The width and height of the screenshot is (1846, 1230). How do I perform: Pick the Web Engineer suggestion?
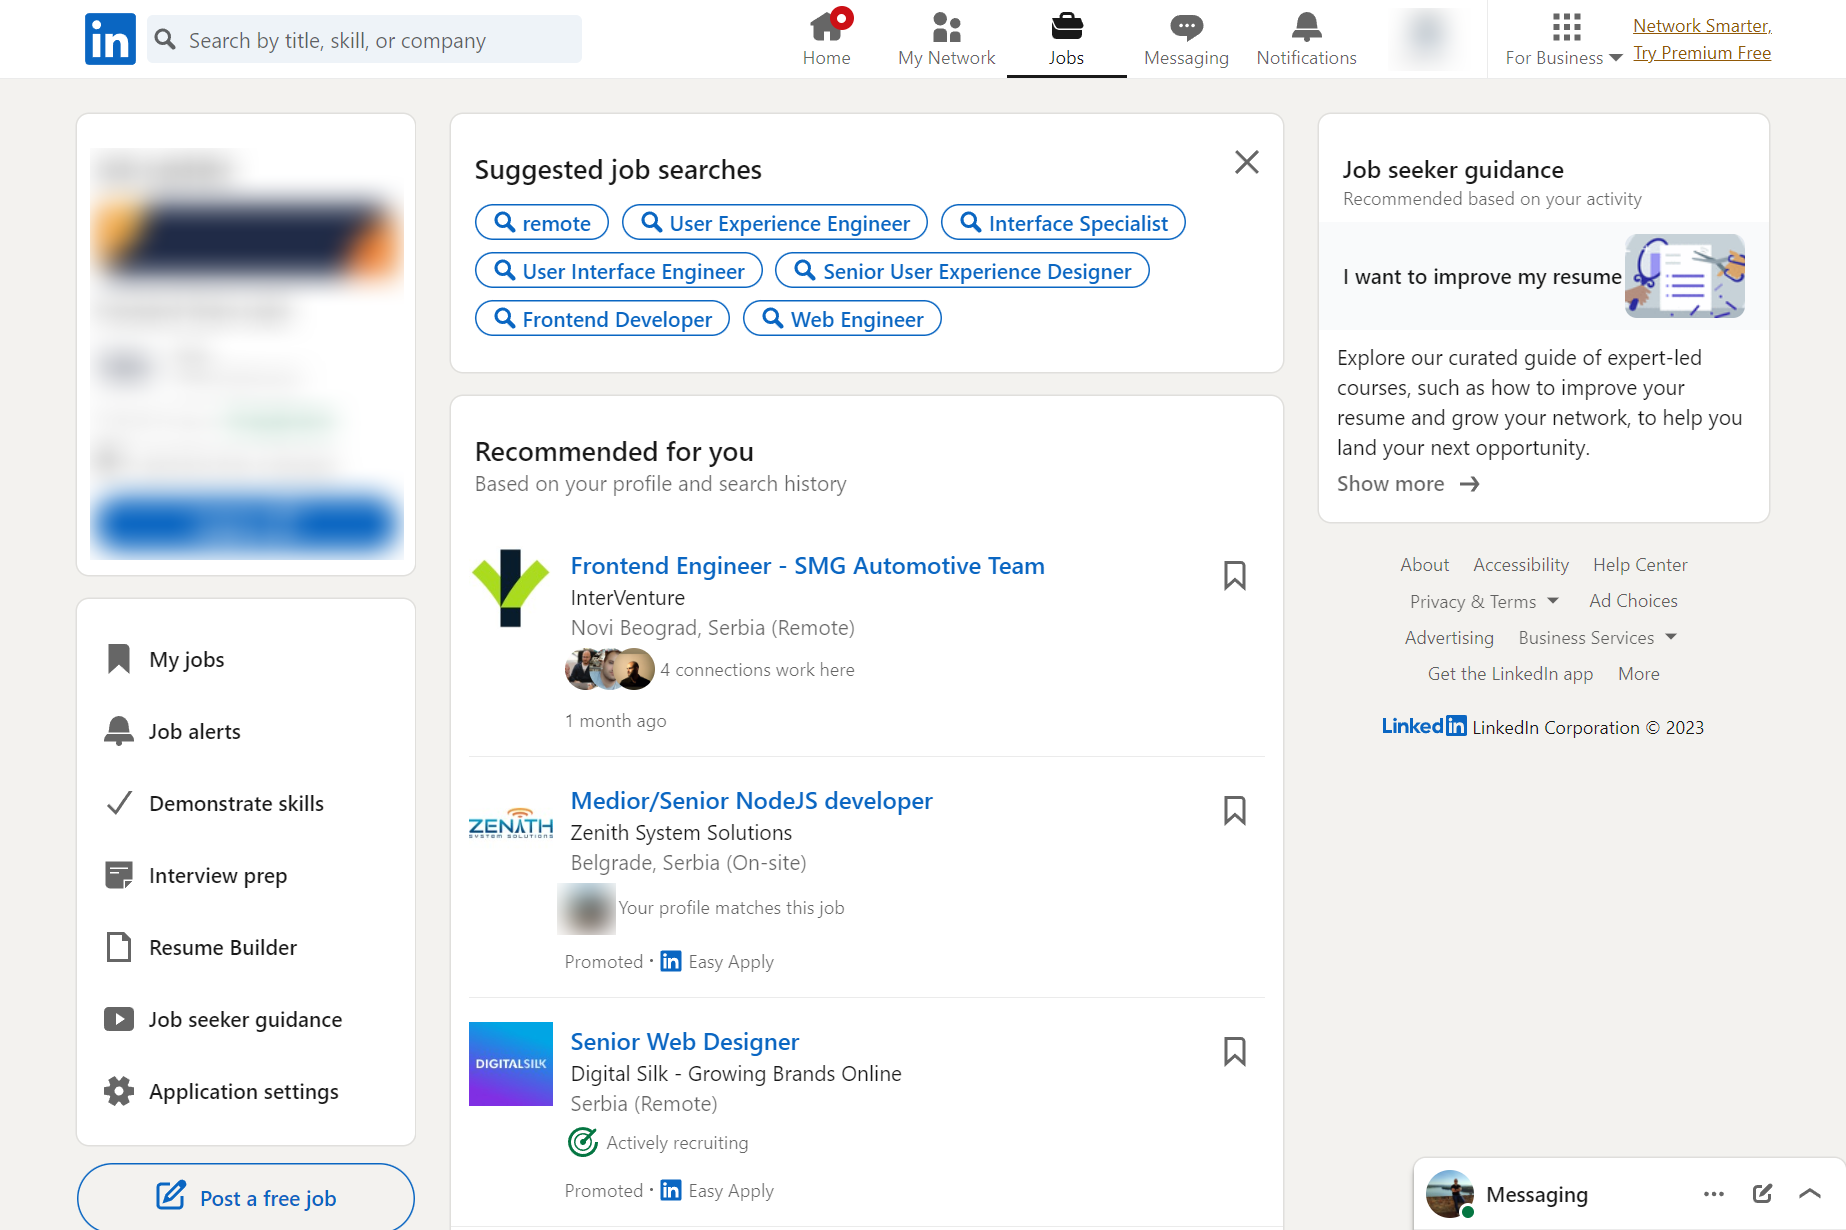(x=842, y=319)
